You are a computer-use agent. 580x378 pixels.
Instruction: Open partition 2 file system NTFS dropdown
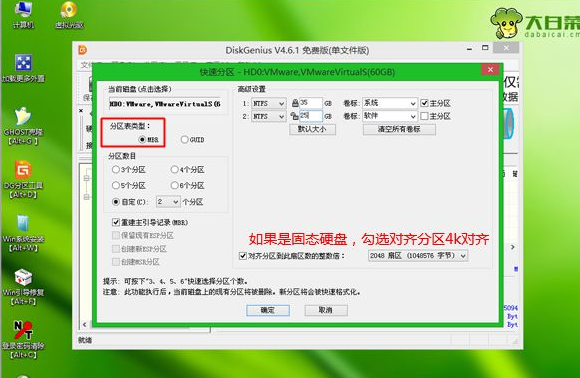click(x=269, y=116)
